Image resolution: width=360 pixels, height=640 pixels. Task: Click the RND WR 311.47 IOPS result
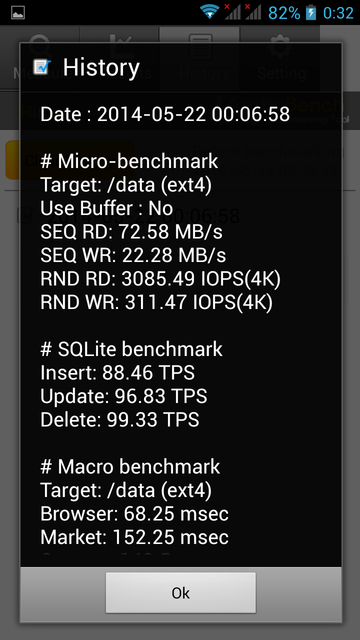156,303
